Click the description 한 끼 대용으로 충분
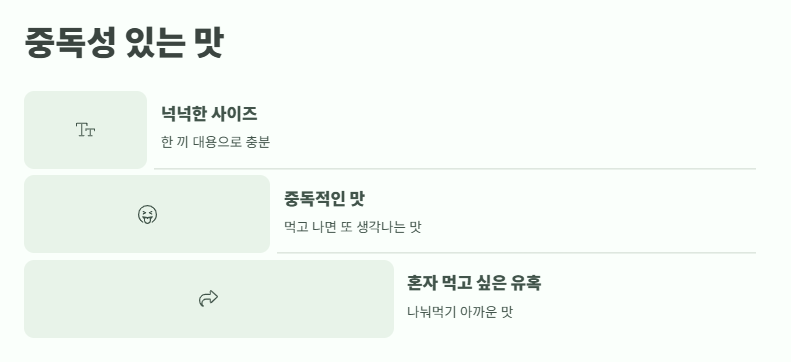This screenshot has height=362, width=791. (216, 142)
